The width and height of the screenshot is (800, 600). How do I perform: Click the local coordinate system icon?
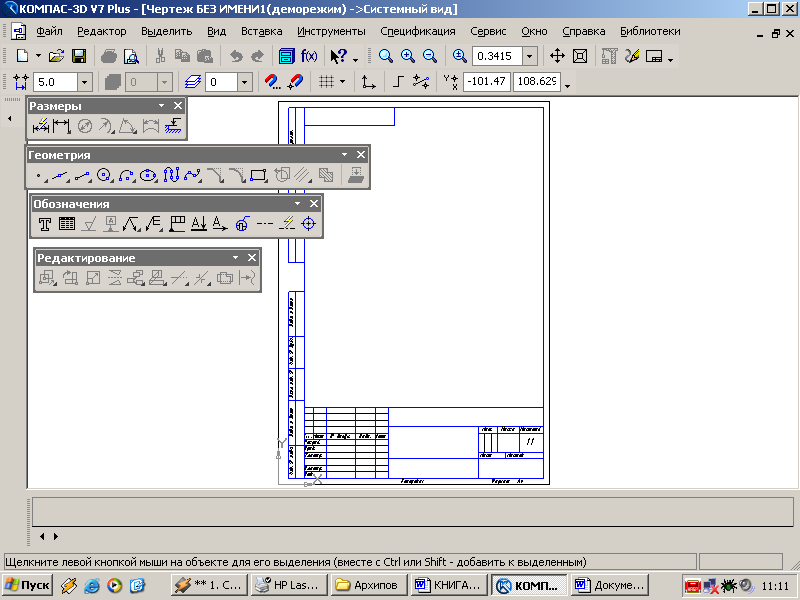(x=368, y=82)
